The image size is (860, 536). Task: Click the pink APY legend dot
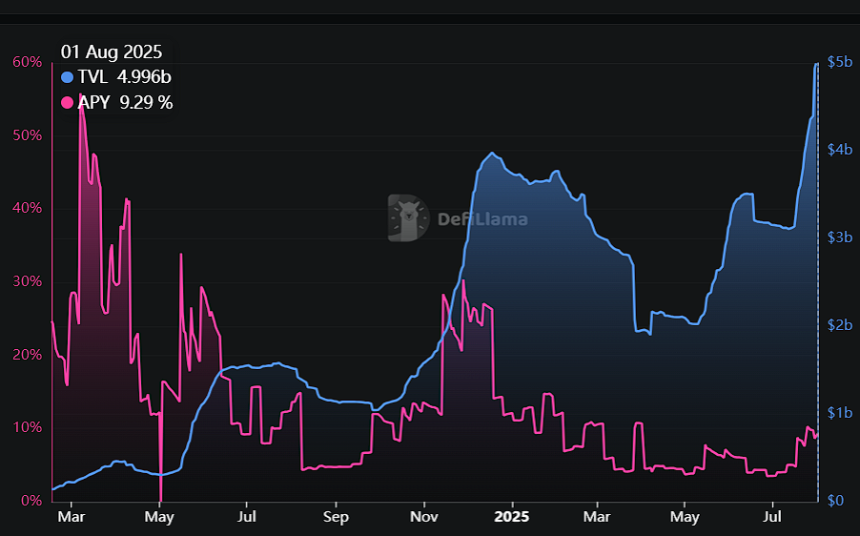coord(67,103)
